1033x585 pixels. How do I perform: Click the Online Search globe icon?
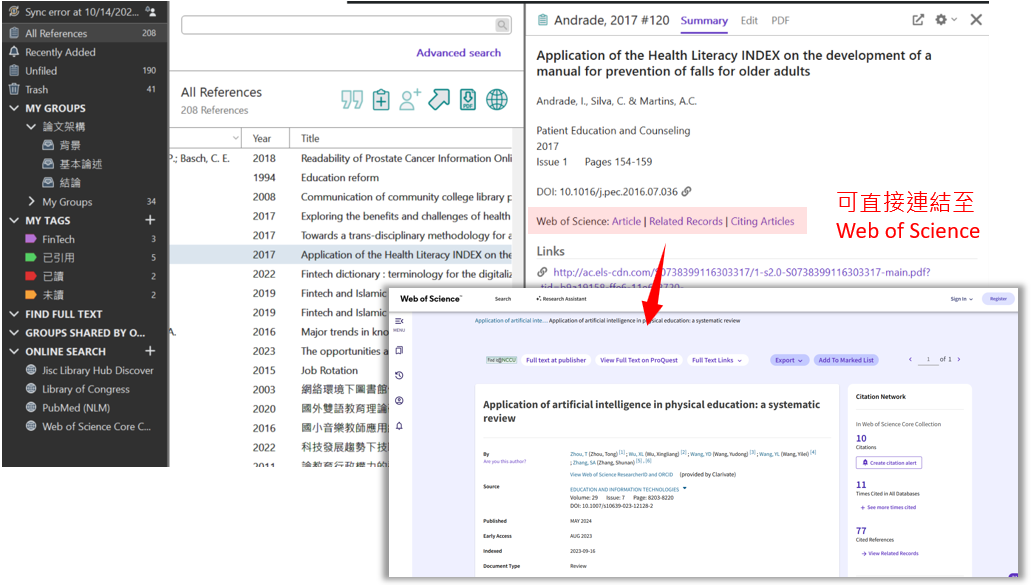[497, 99]
